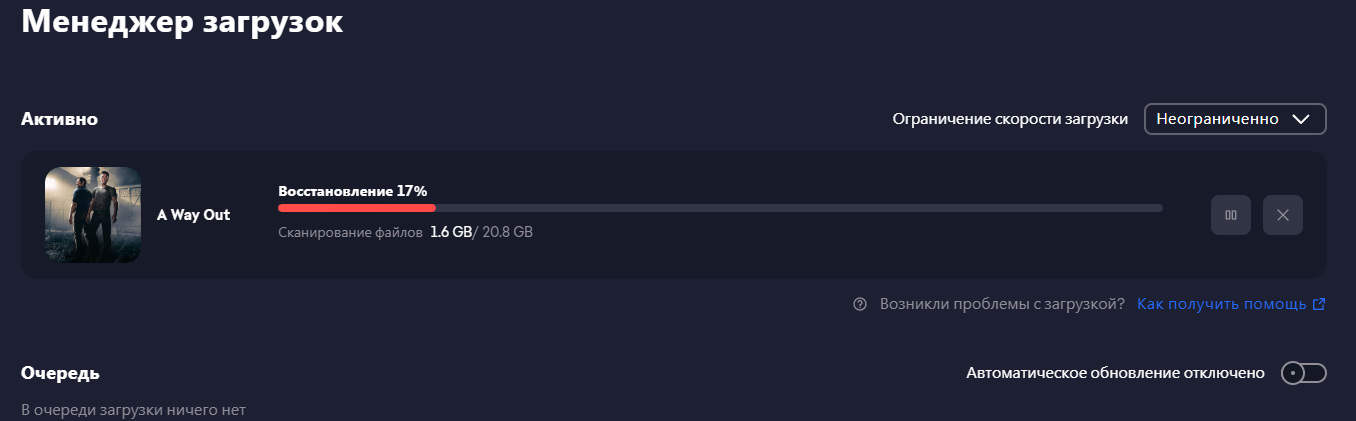Click the external link arrow icon

coord(1319,304)
